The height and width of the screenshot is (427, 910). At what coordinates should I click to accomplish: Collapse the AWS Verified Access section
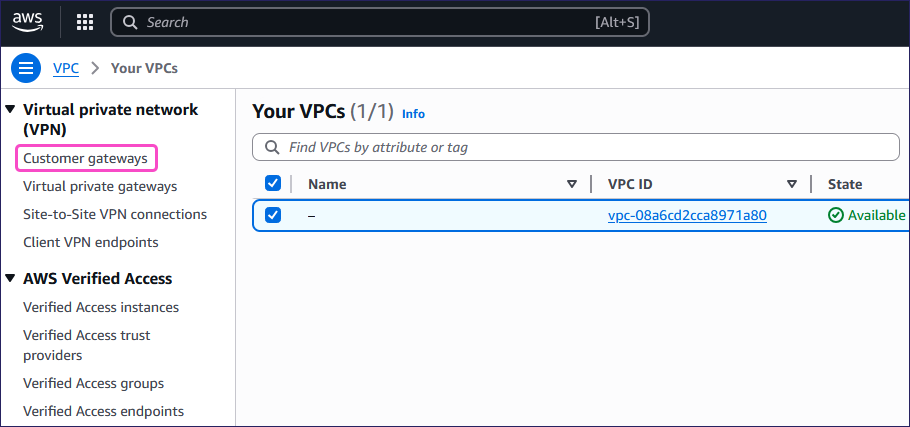(x=10, y=278)
